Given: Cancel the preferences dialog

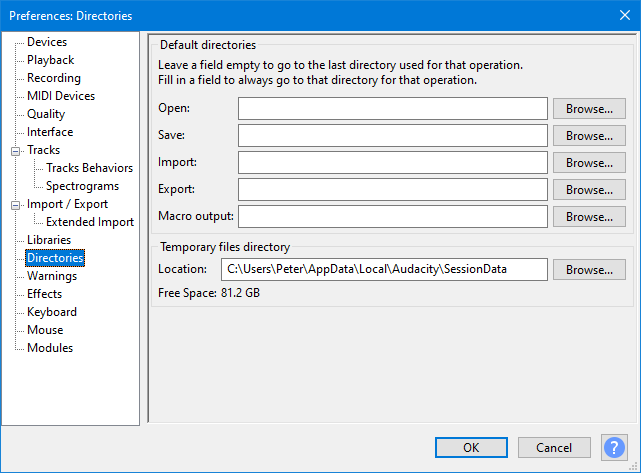Looking at the screenshot, I should point(554,448).
